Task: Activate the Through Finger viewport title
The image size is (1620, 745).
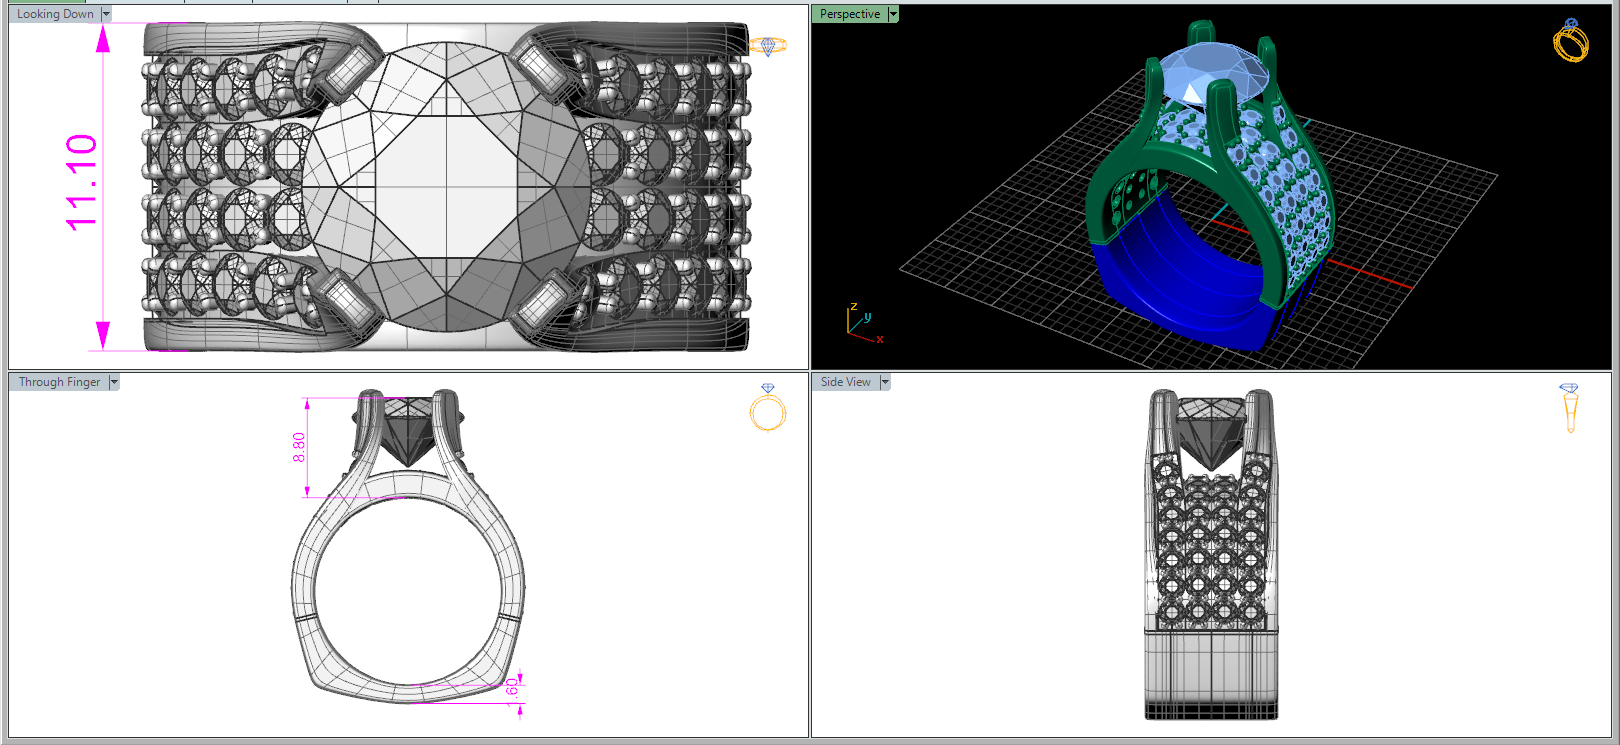Action: [x=59, y=382]
